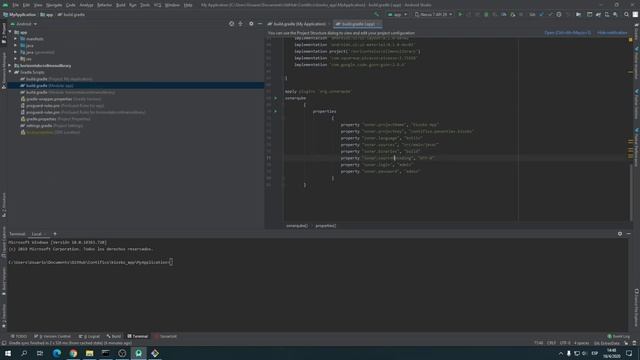Collapse the app module tree node
640x360 pixels.
coord(10,32)
